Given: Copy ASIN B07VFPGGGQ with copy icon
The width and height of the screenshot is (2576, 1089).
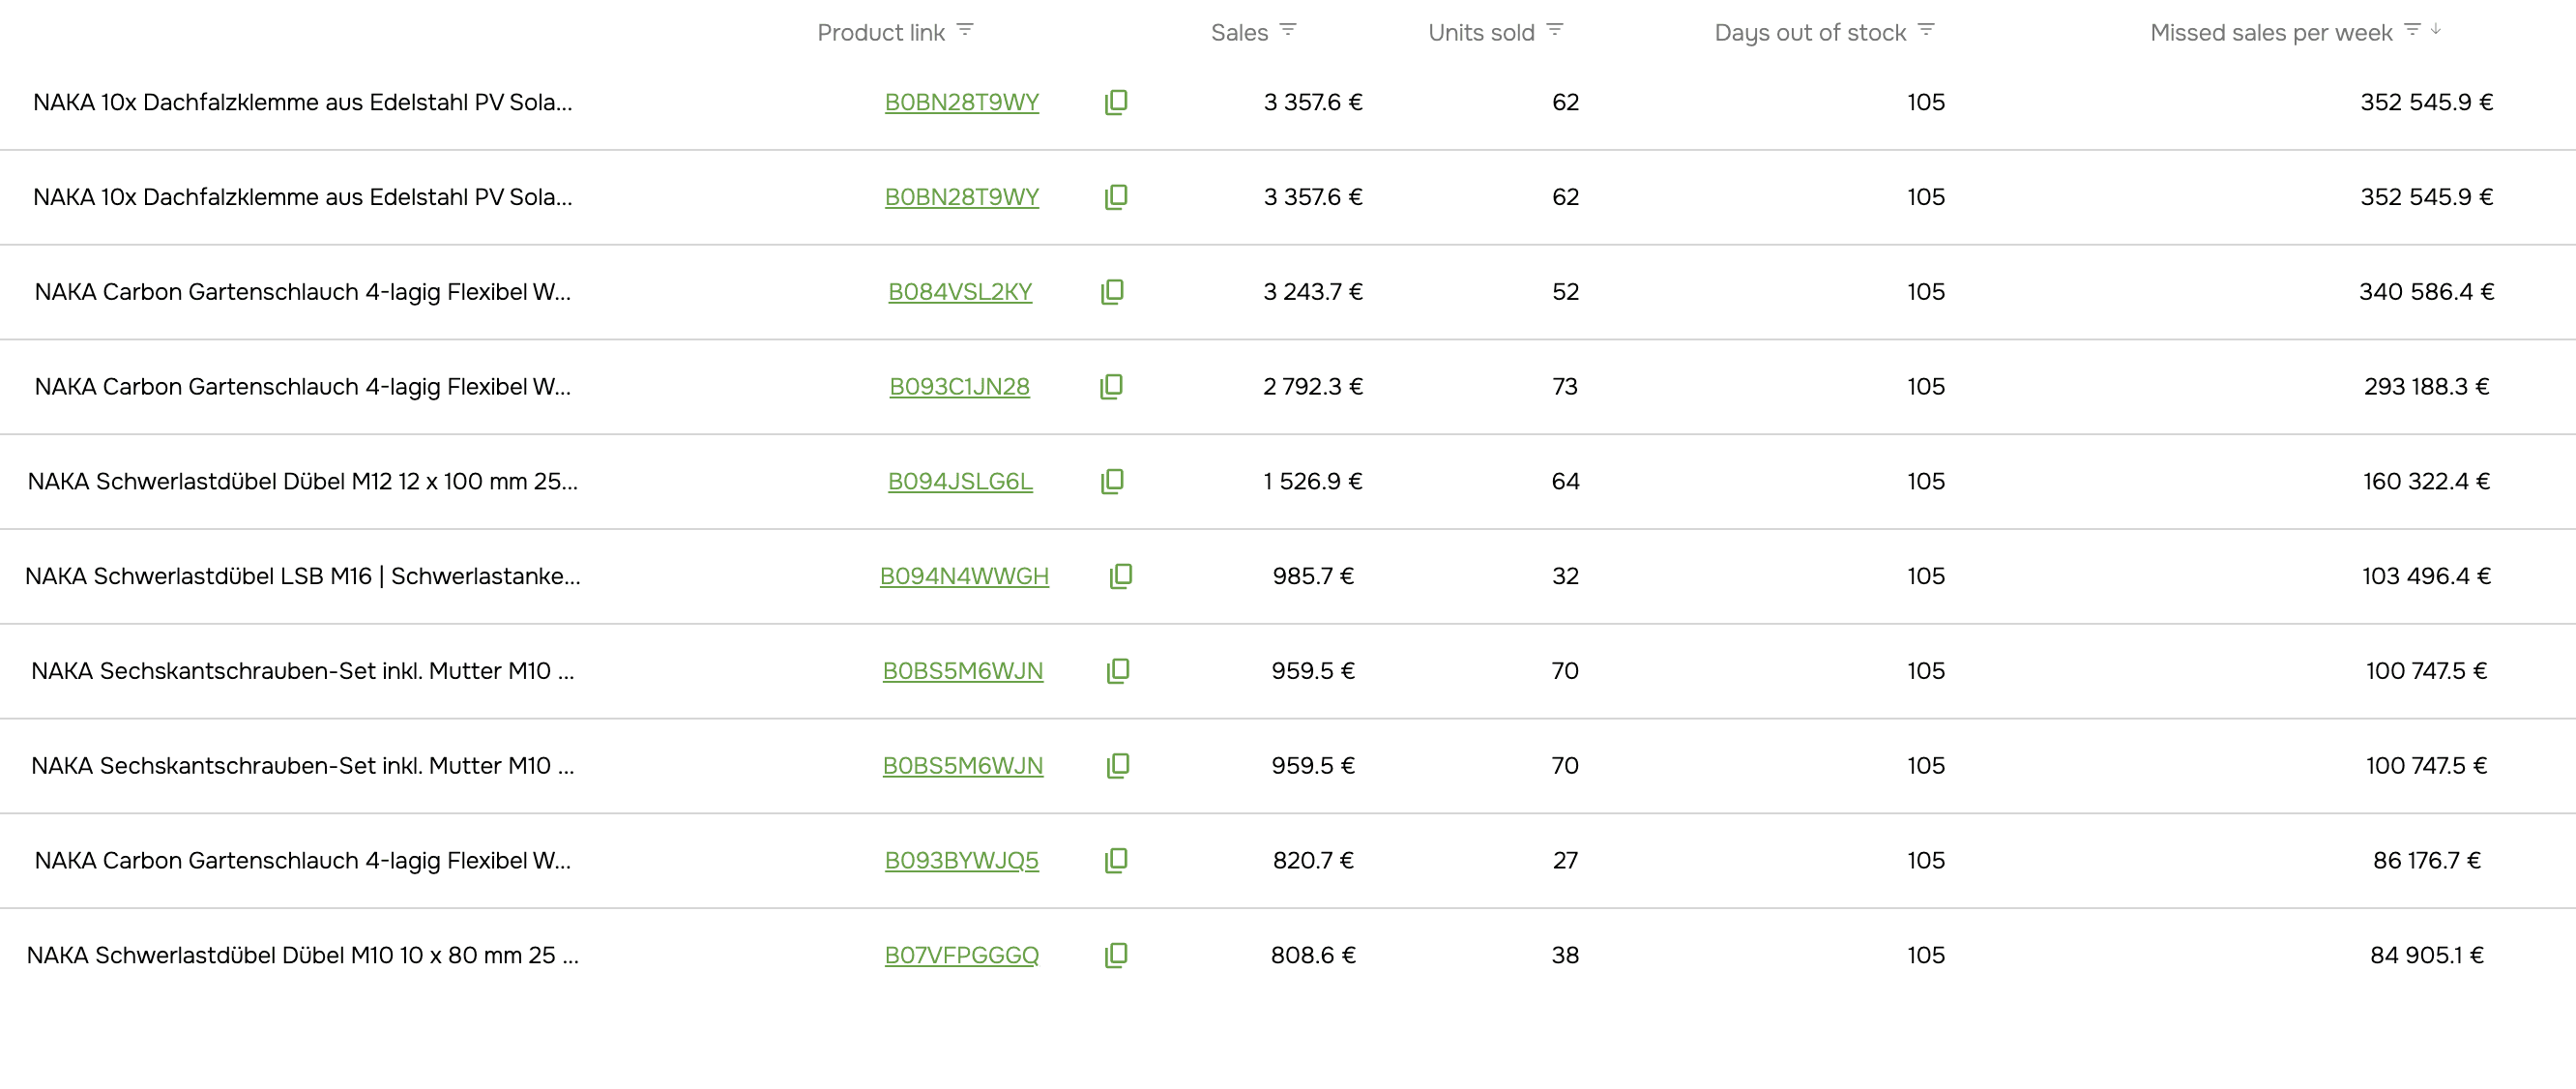Looking at the screenshot, I should pyautogui.click(x=1116, y=956).
